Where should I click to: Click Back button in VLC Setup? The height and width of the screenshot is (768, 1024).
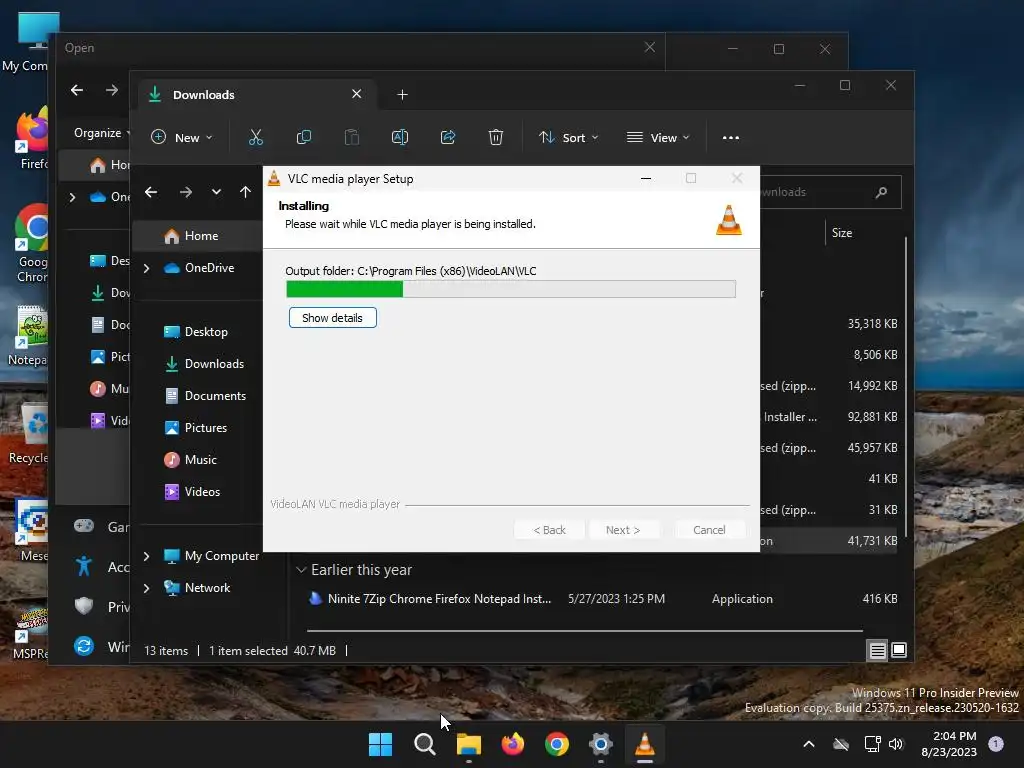549,530
